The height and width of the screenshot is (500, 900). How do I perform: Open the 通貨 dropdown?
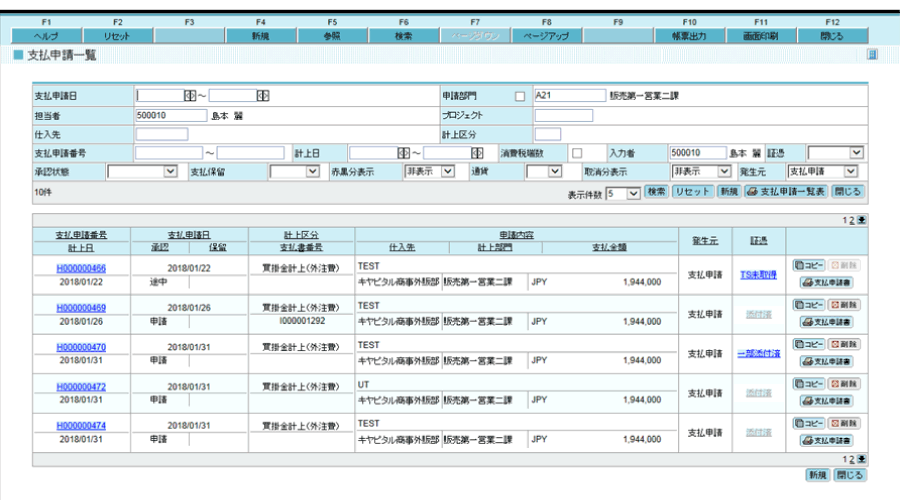coord(544,172)
